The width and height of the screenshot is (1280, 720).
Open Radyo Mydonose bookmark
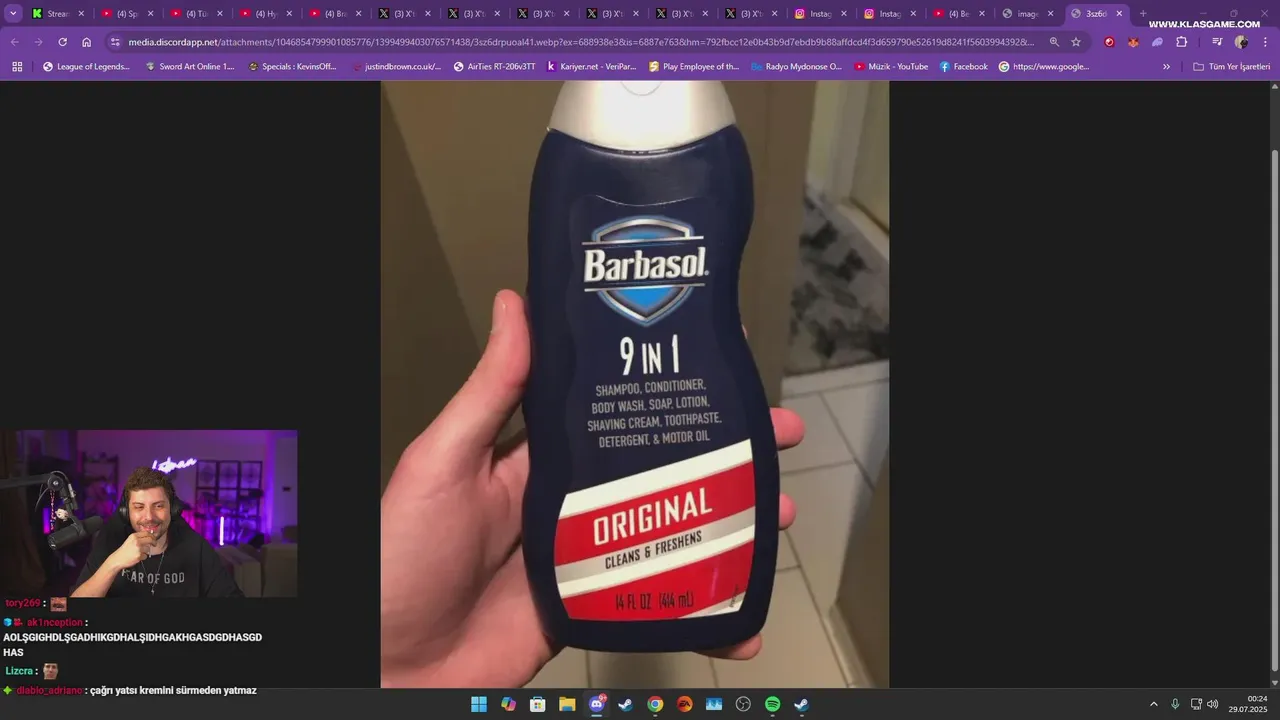click(796, 67)
